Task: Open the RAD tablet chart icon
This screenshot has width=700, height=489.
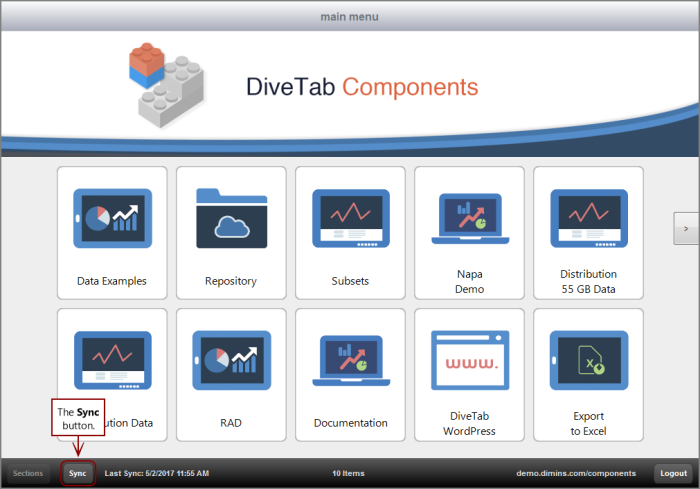Action: (x=232, y=360)
